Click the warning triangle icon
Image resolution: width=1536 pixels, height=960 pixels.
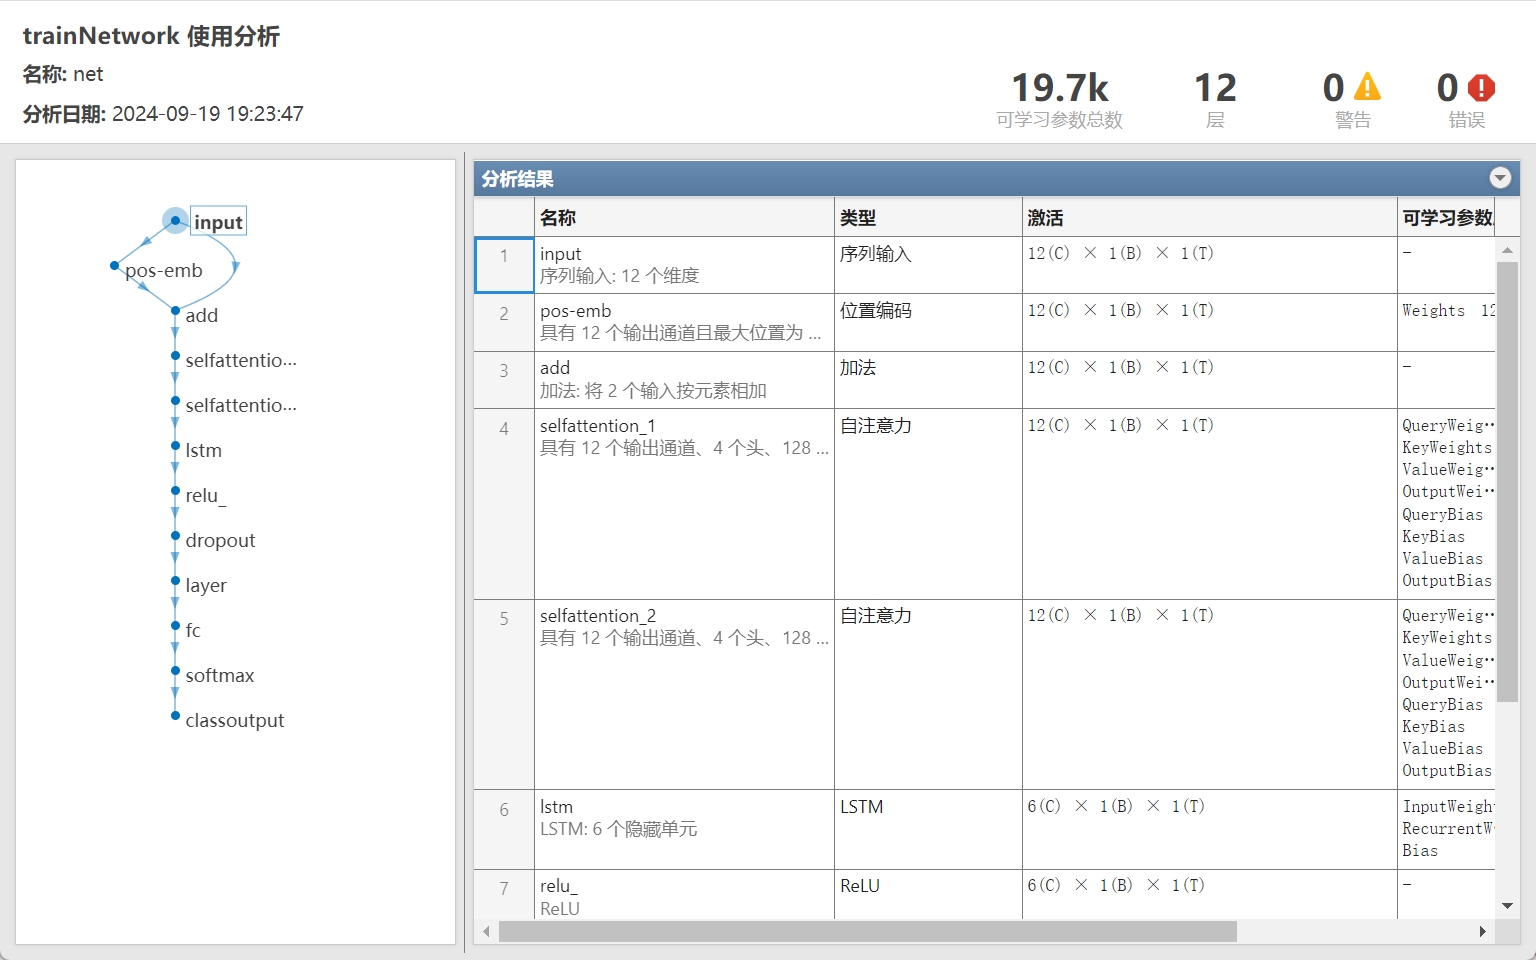click(1365, 88)
